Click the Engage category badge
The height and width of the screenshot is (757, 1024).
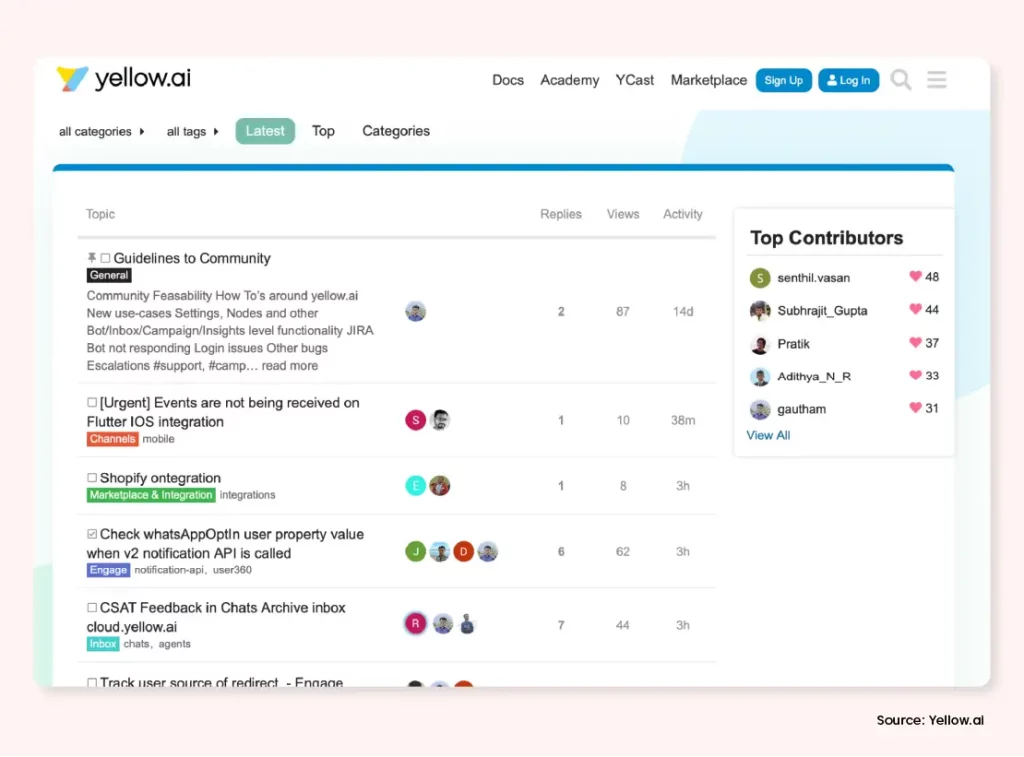click(x=108, y=570)
